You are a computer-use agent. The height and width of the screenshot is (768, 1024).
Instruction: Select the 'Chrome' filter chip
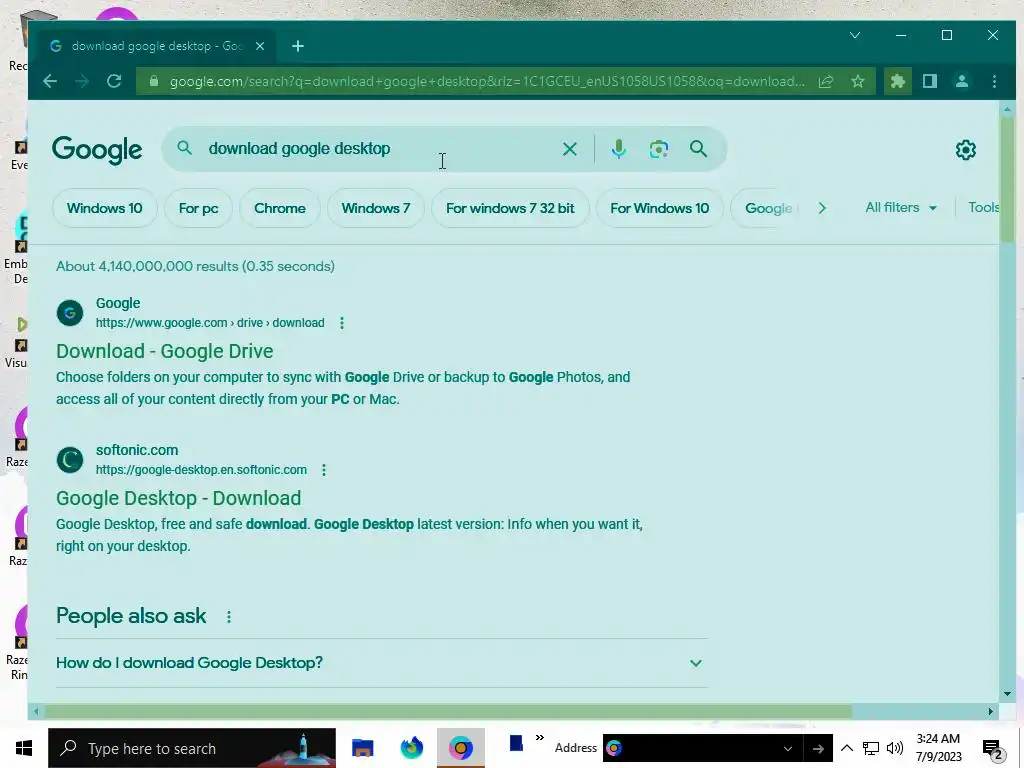coord(280,208)
